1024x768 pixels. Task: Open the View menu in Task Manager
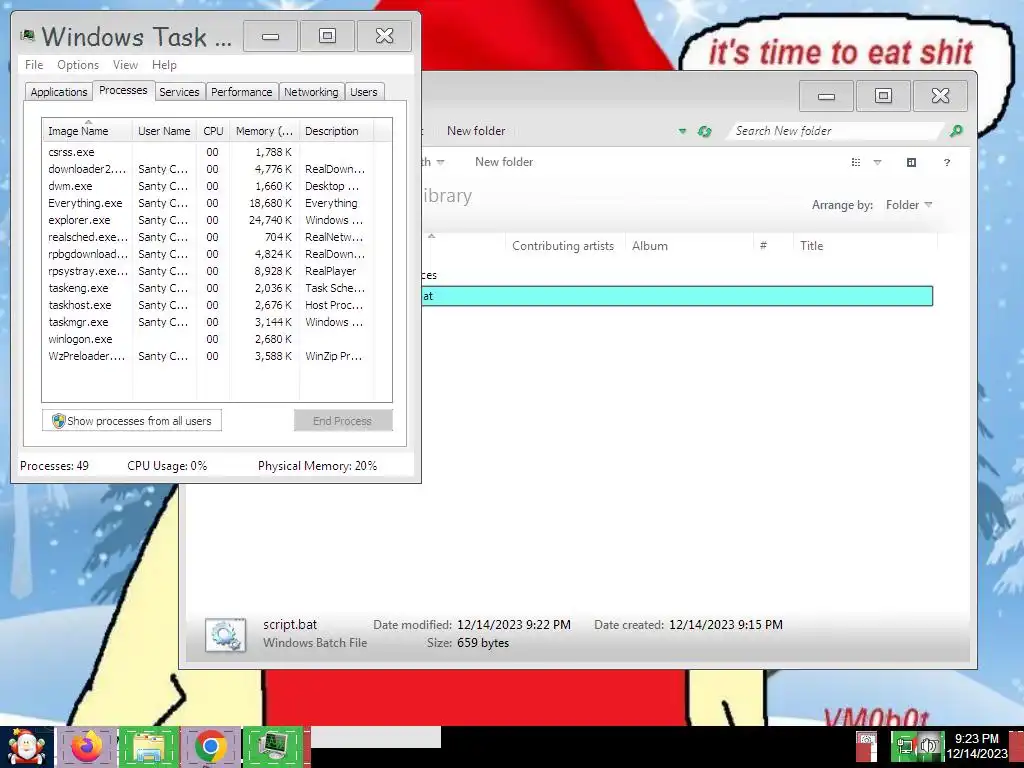125,65
